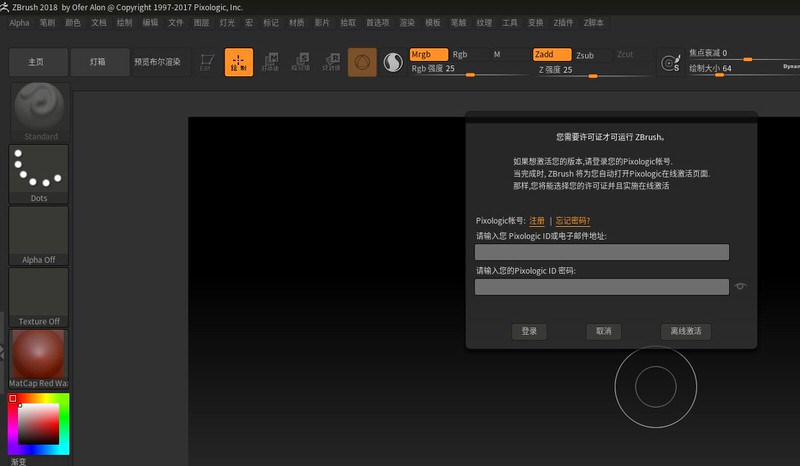Open the 图层 menu
Screen dimensions: 800x466
(x=202, y=23)
